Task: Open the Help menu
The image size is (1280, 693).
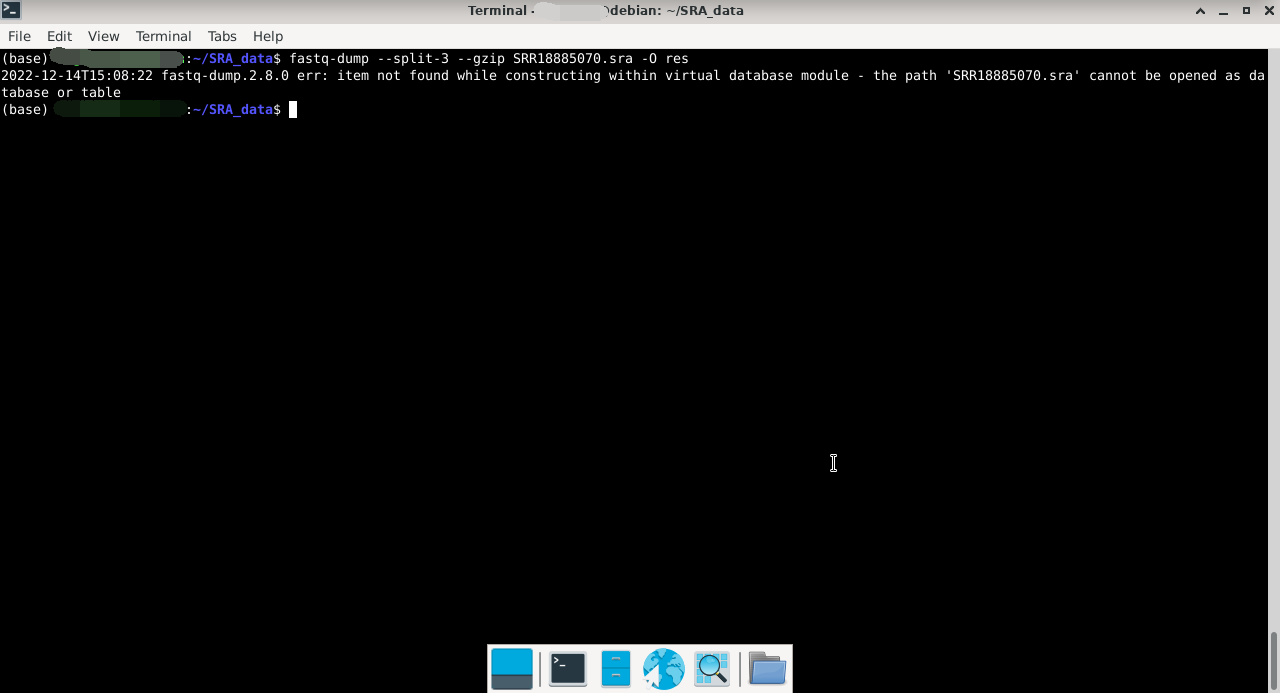Action: (x=267, y=36)
